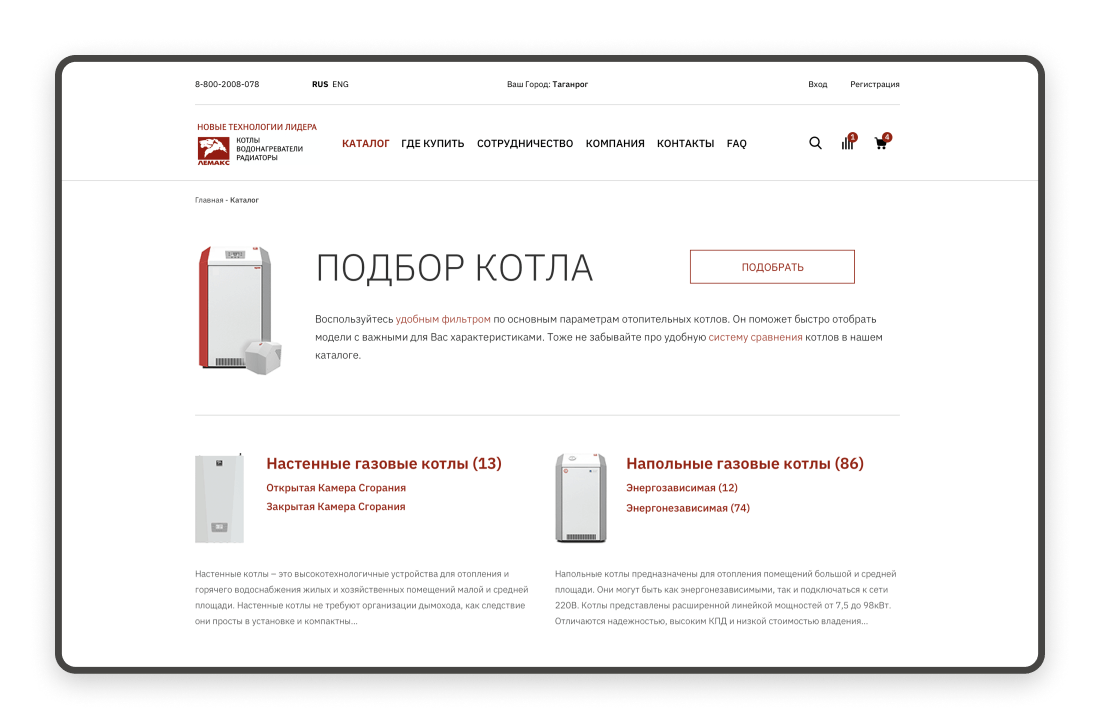Open the search magnifier icon
This screenshot has height=728, width=1100.
coord(815,143)
